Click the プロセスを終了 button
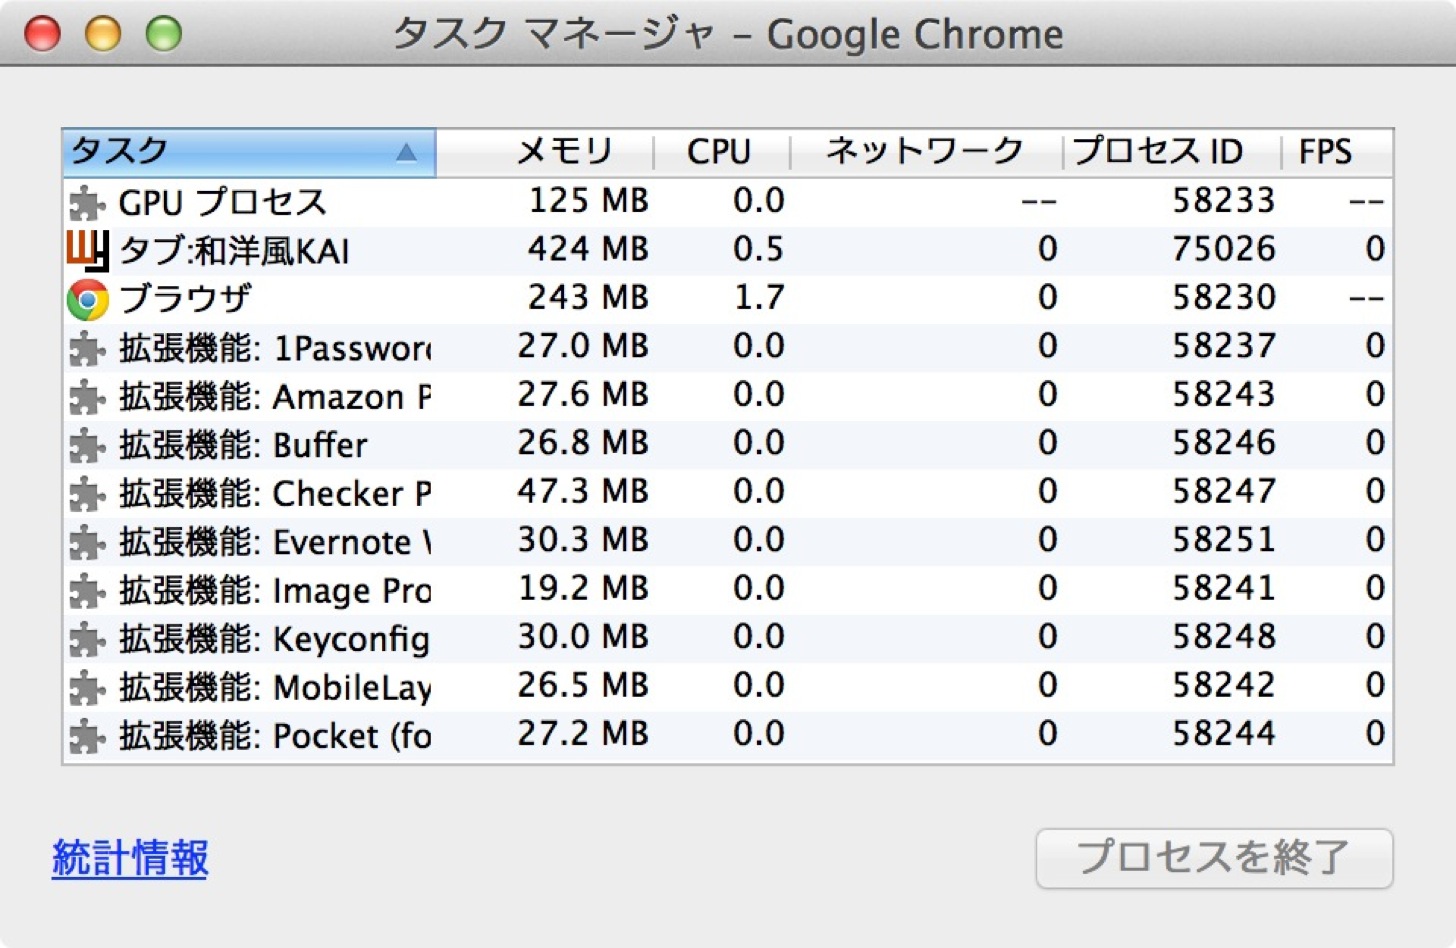 click(x=1214, y=858)
